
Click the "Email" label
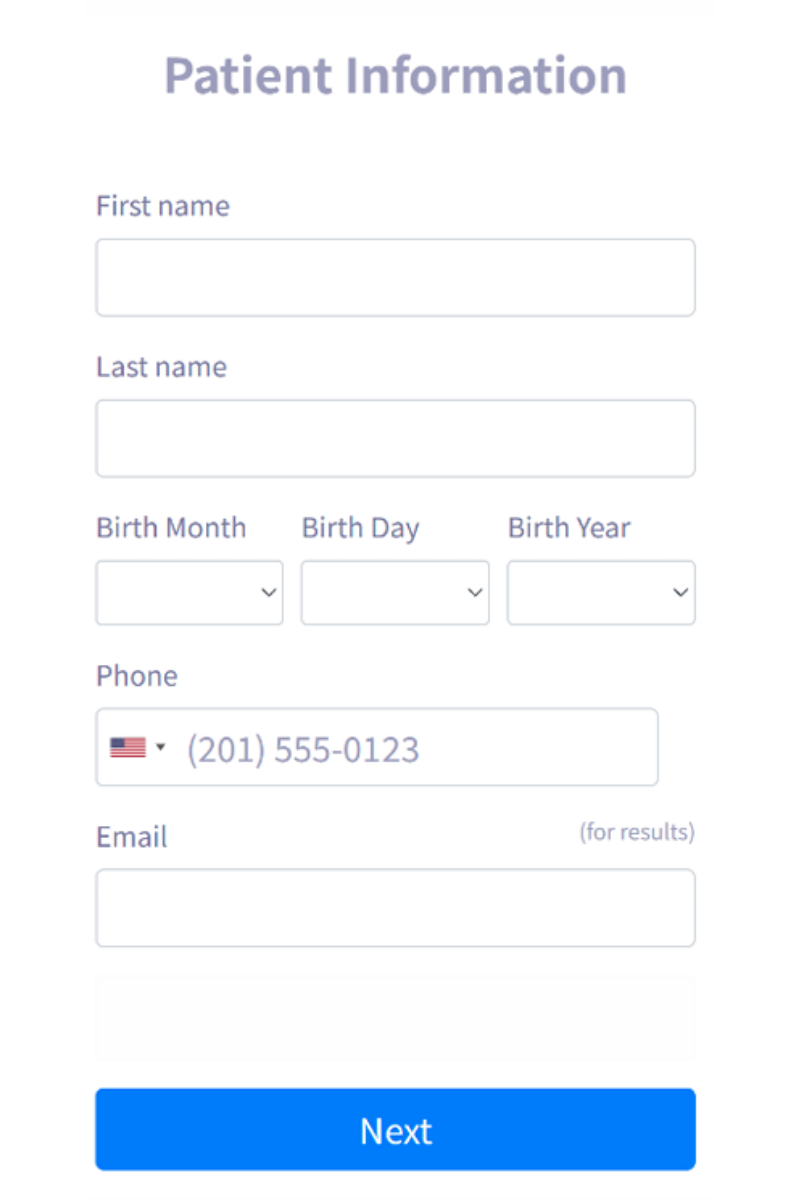point(132,837)
